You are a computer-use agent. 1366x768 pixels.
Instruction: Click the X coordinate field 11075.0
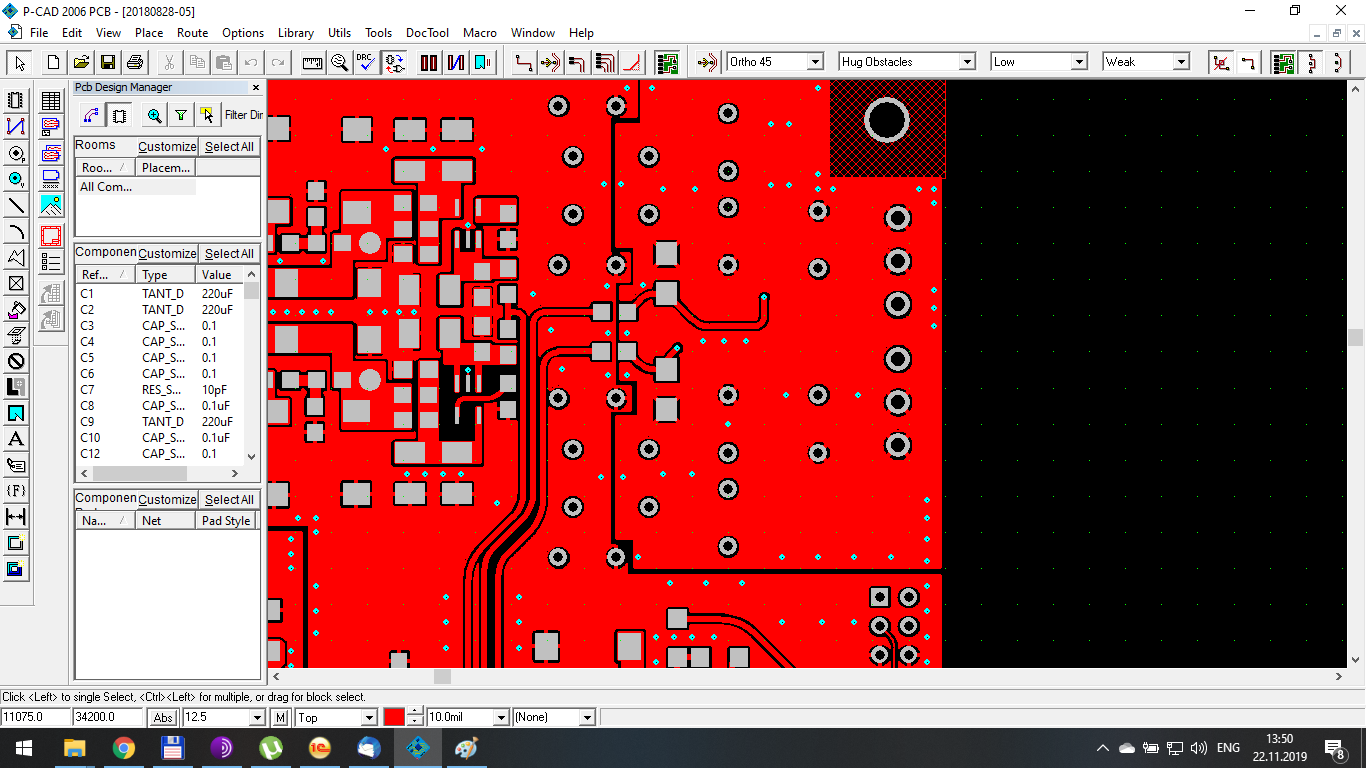tap(35, 718)
